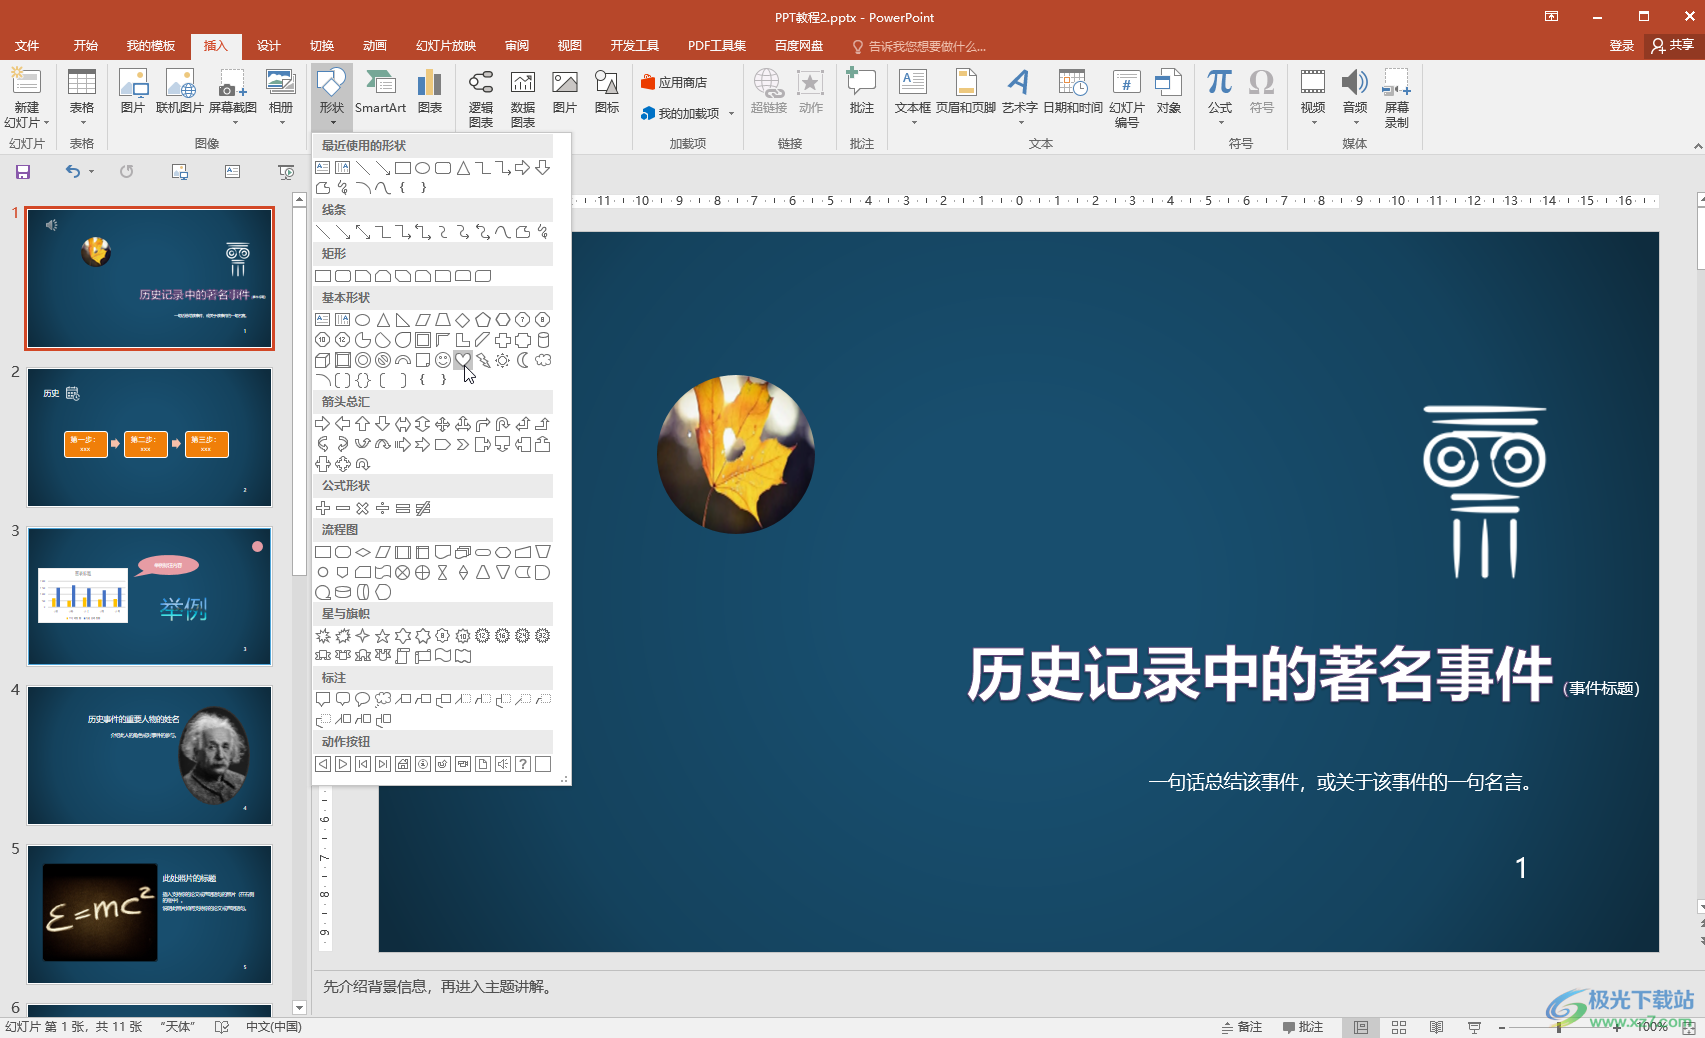Open the 页眉和页脚 header and footer dialog
1705x1038 pixels.
(x=966, y=92)
